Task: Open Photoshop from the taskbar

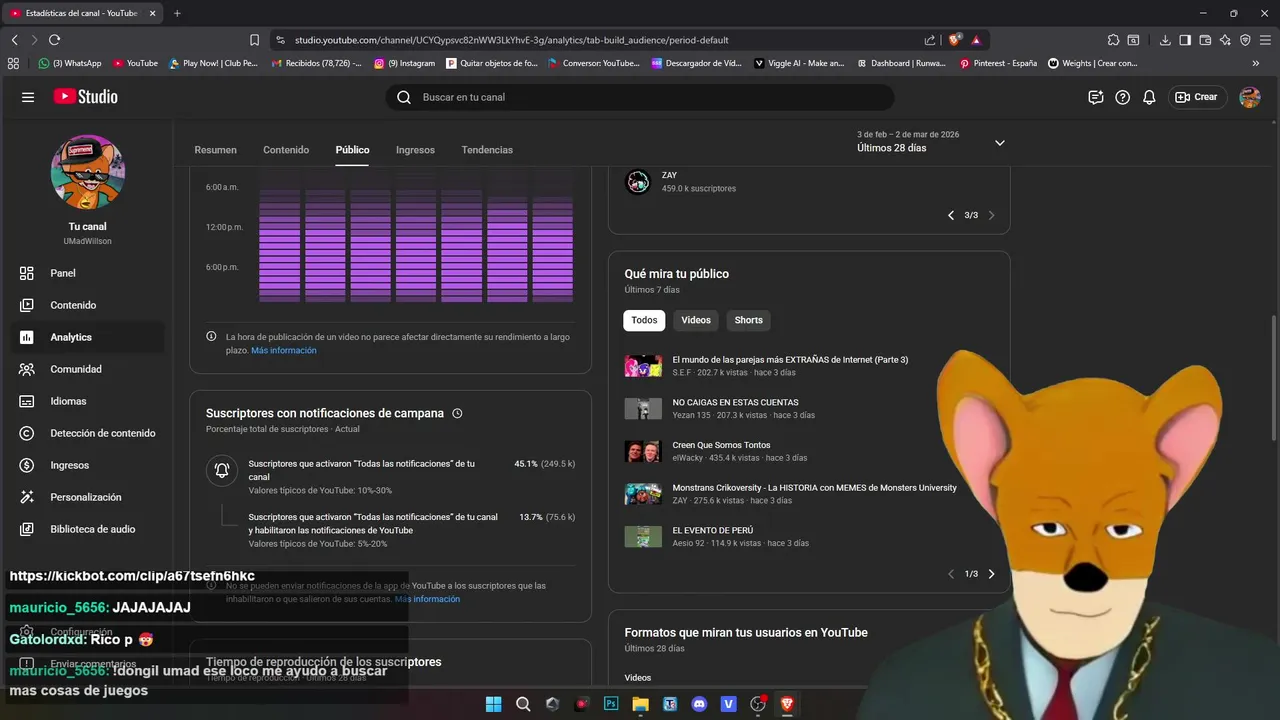Action: (x=611, y=704)
